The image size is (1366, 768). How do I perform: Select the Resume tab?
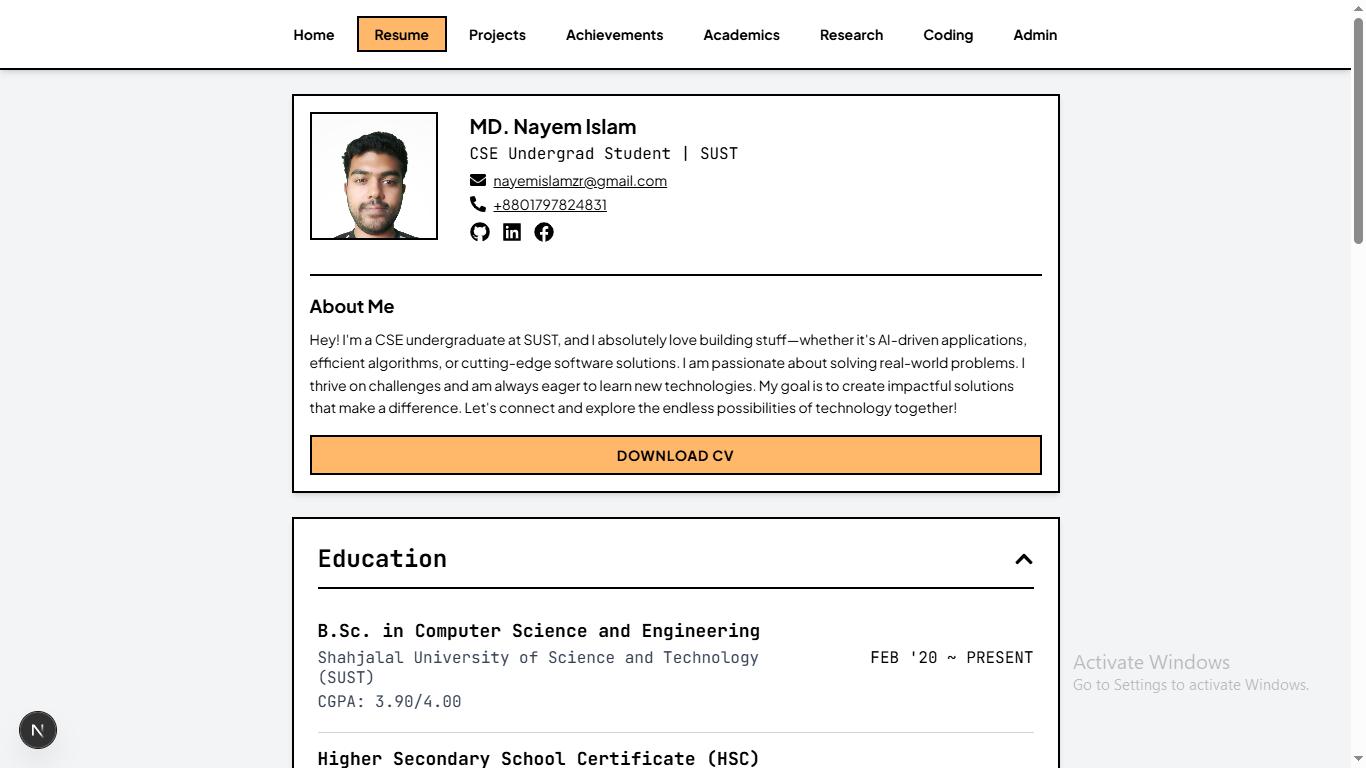coord(402,34)
